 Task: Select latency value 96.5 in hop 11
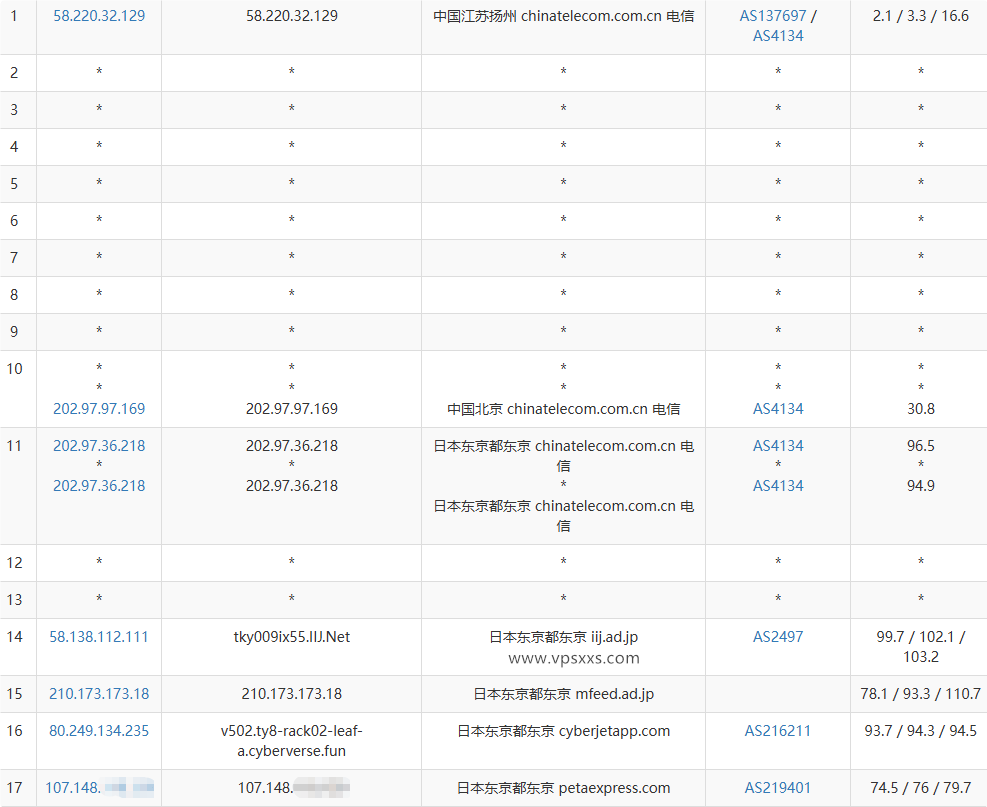click(920, 446)
